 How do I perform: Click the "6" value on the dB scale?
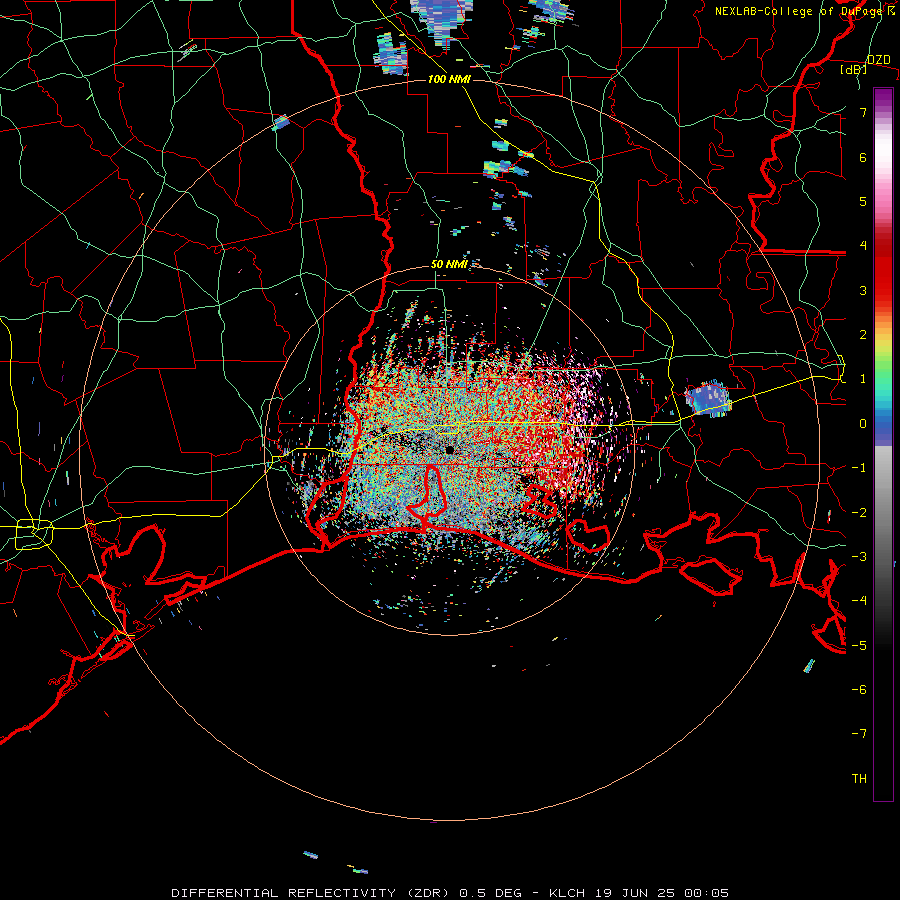pos(863,157)
